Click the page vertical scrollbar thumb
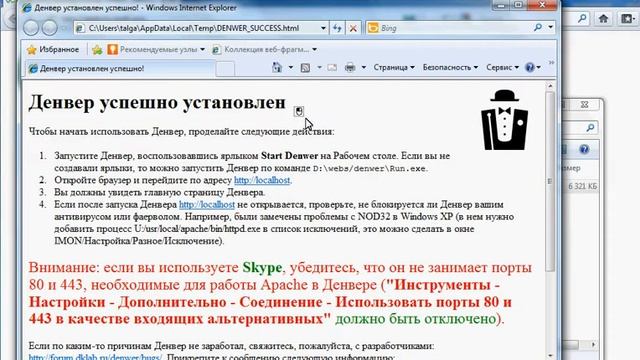The height and width of the screenshot is (360, 640). click(x=550, y=181)
